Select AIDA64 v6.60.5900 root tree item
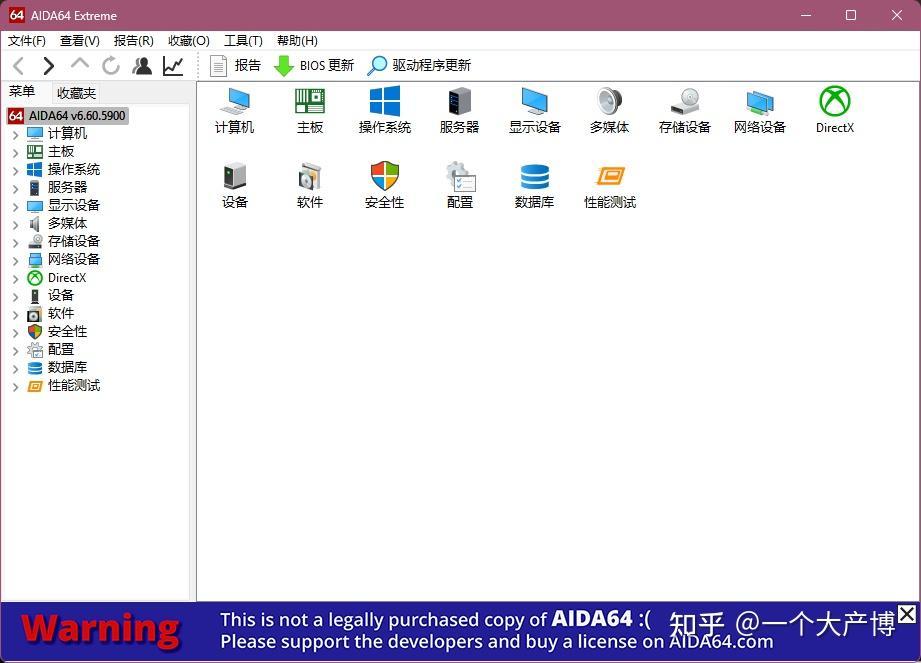Screen dimensions: 921x663 67,116
